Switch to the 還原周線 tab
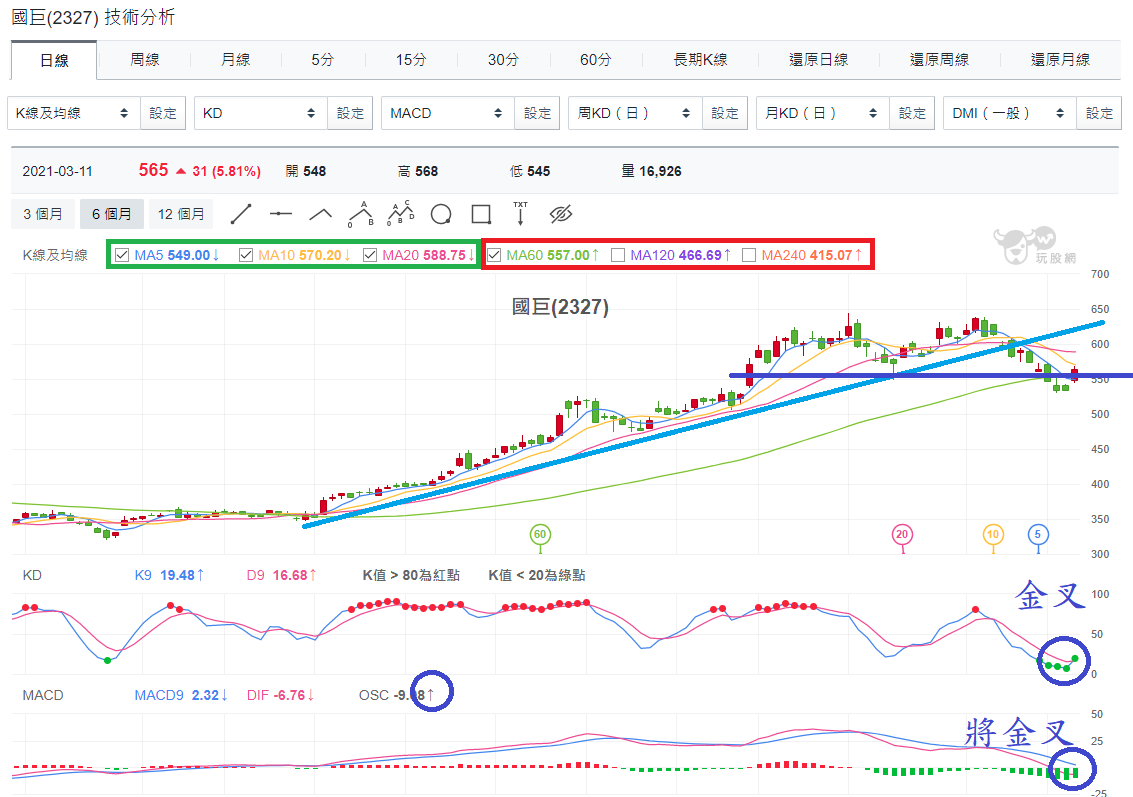 (939, 60)
